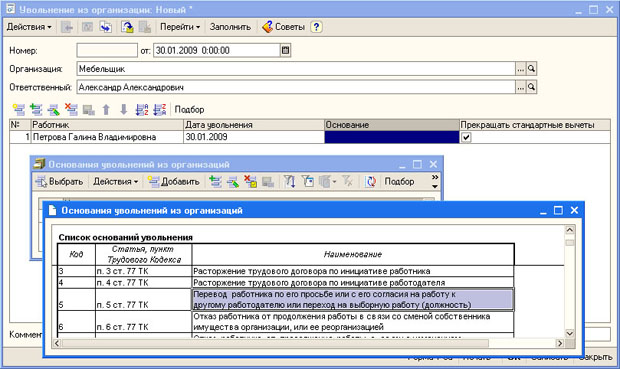
Task: Select Расторжение трудового договора по инициативе работодателя
Action: (x=353, y=283)
